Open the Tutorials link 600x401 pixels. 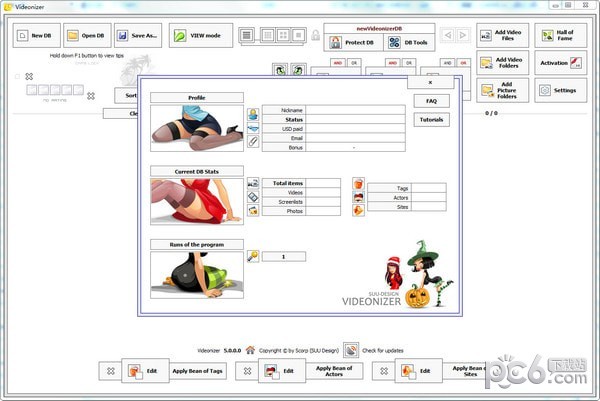430,119
